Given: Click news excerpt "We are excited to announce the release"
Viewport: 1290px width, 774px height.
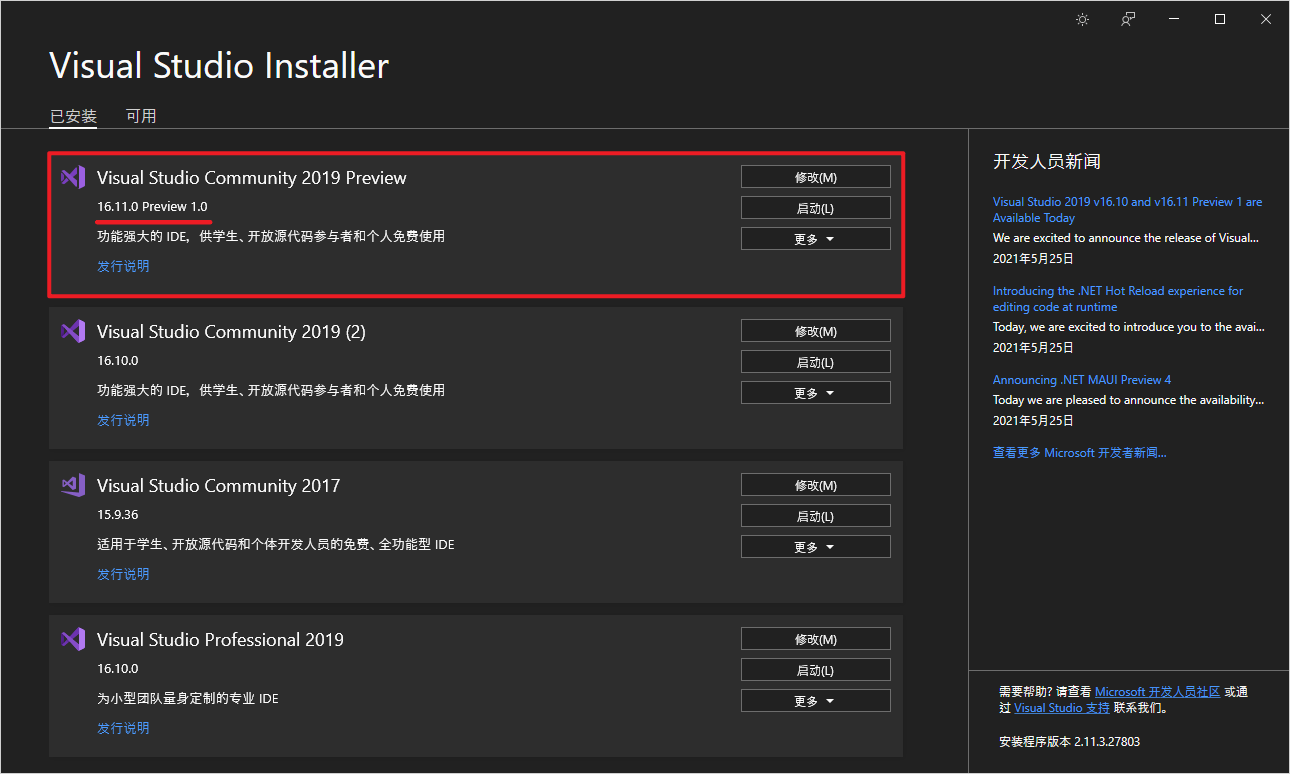Looking at the screenshot, I should (x=1126, y=238).
